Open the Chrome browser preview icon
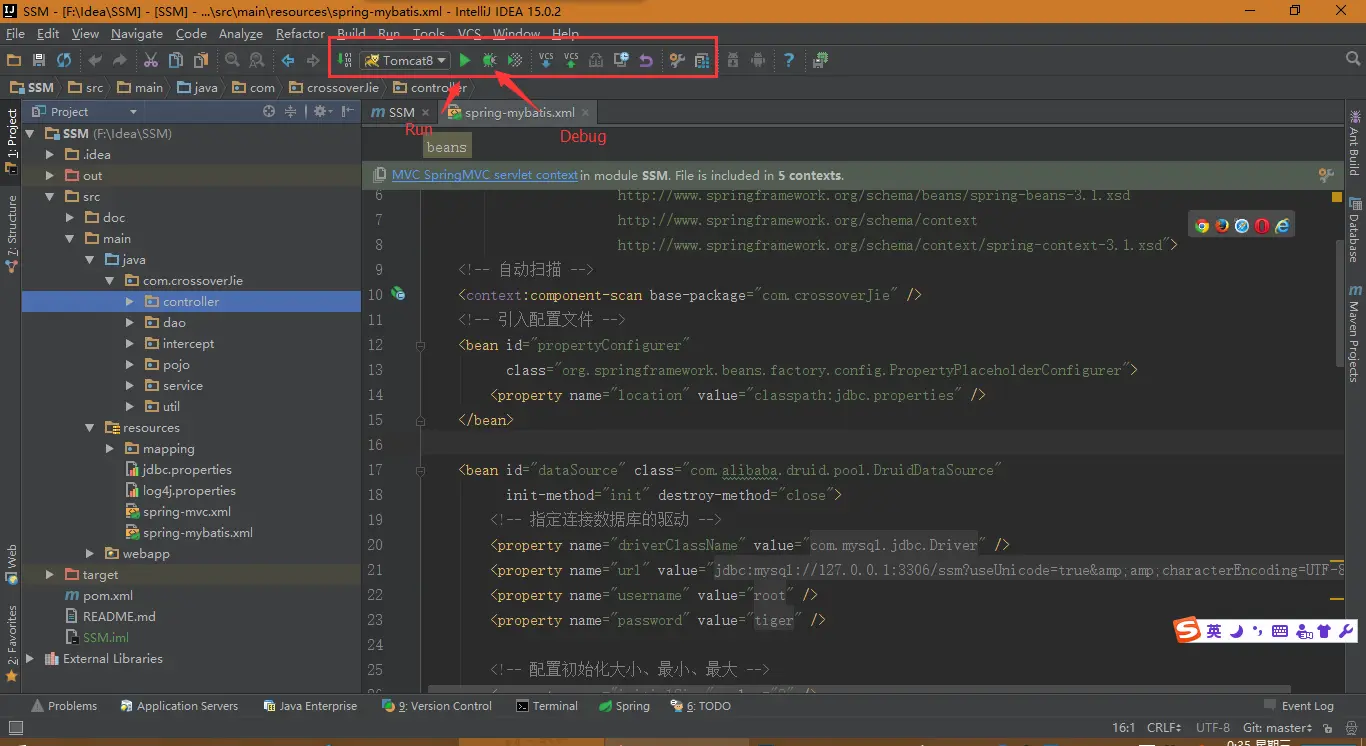The height and width of the screenshot is (746, 1366). [1202, 226]
